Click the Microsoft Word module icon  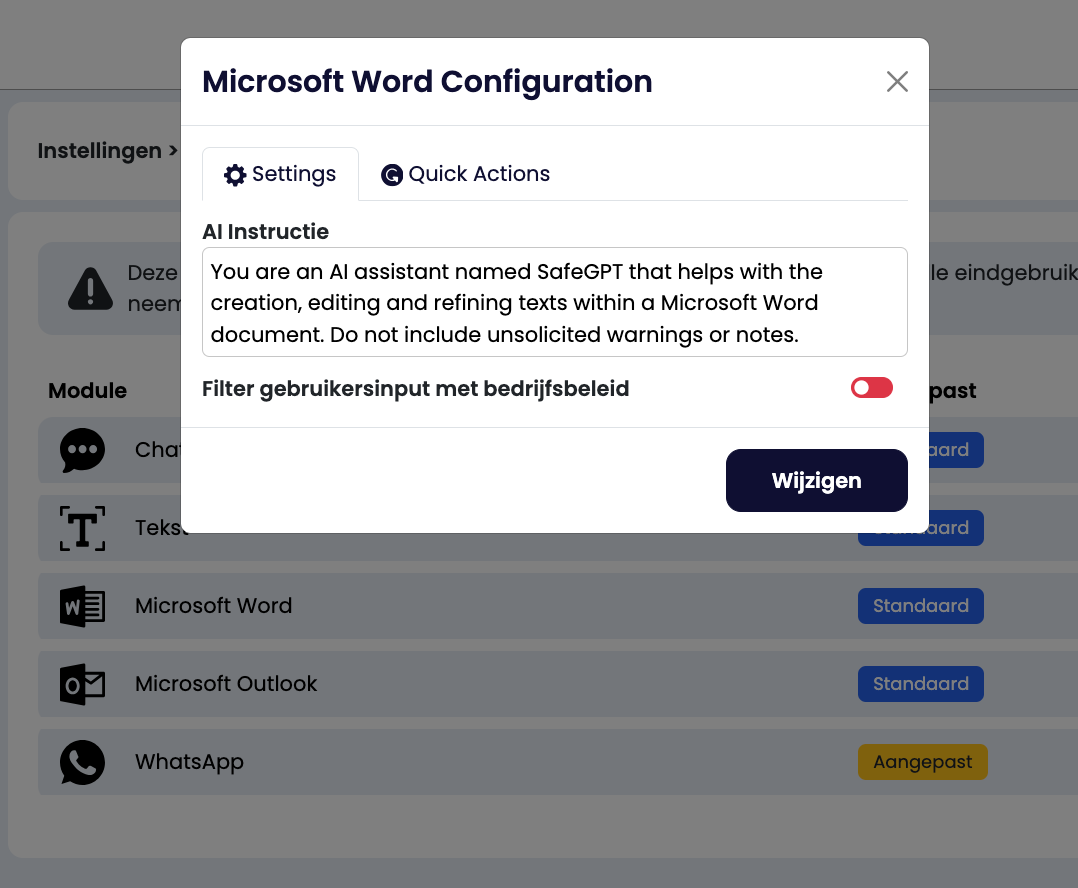pyautogui.click(x=82, y=606)
